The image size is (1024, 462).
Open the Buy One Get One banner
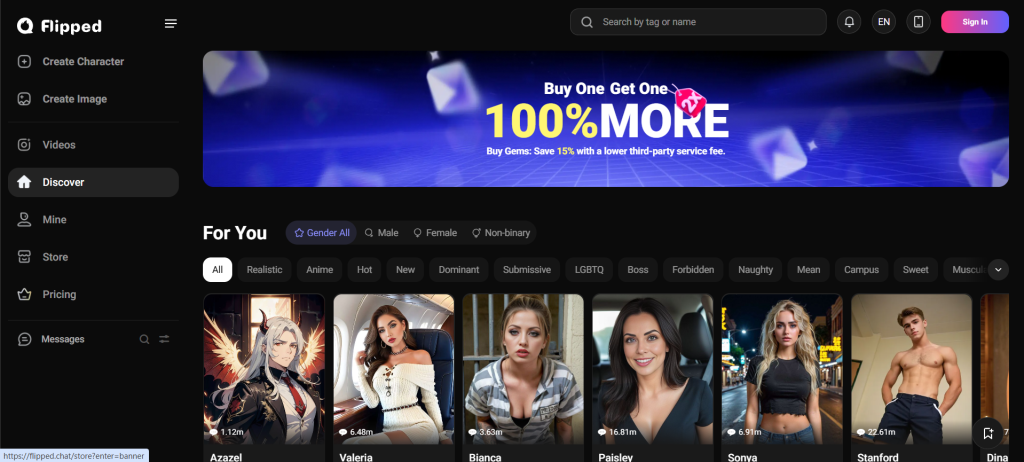click(x=605, y=119)
